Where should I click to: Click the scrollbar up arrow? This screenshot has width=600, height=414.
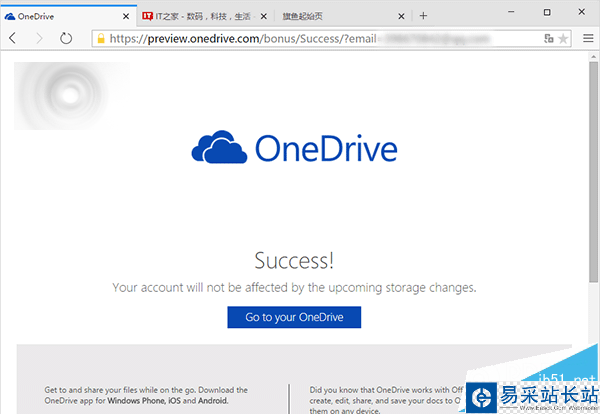pyautogui.click(x=593, y=57)
